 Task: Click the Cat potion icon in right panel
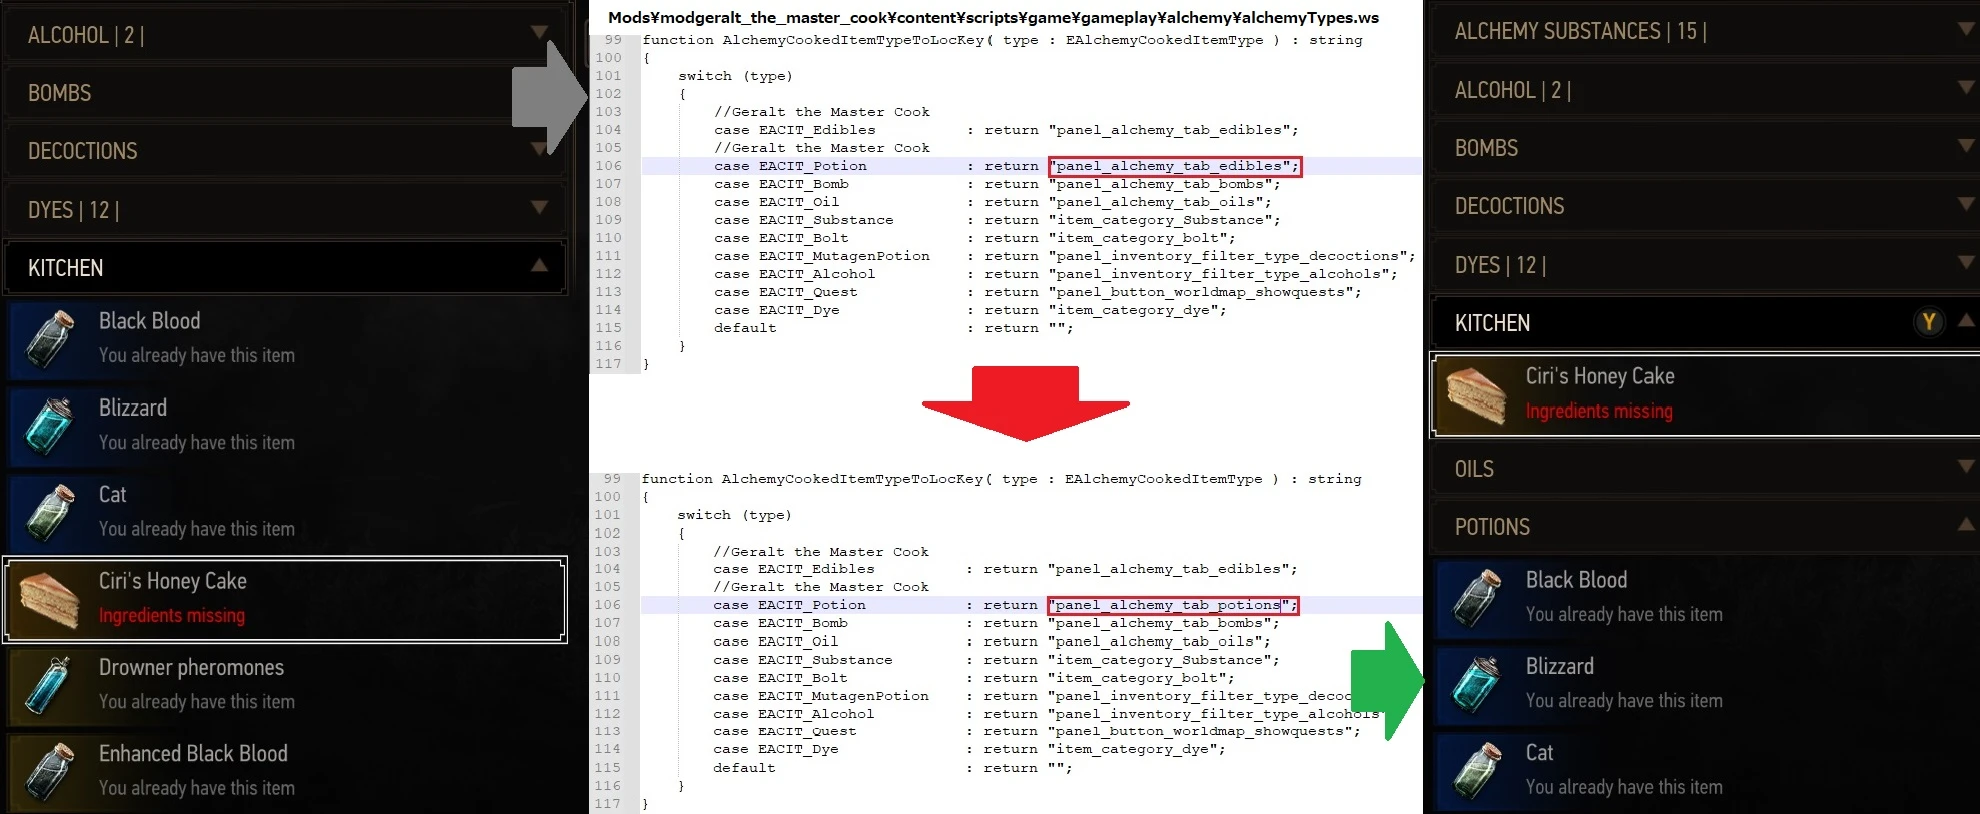1477,771
